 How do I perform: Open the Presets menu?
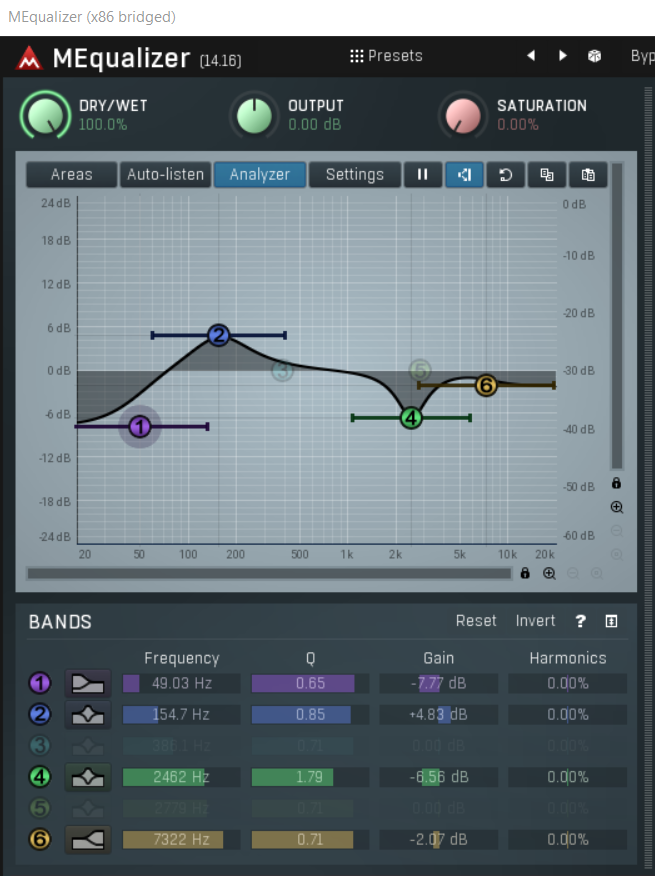coord(386,56)
